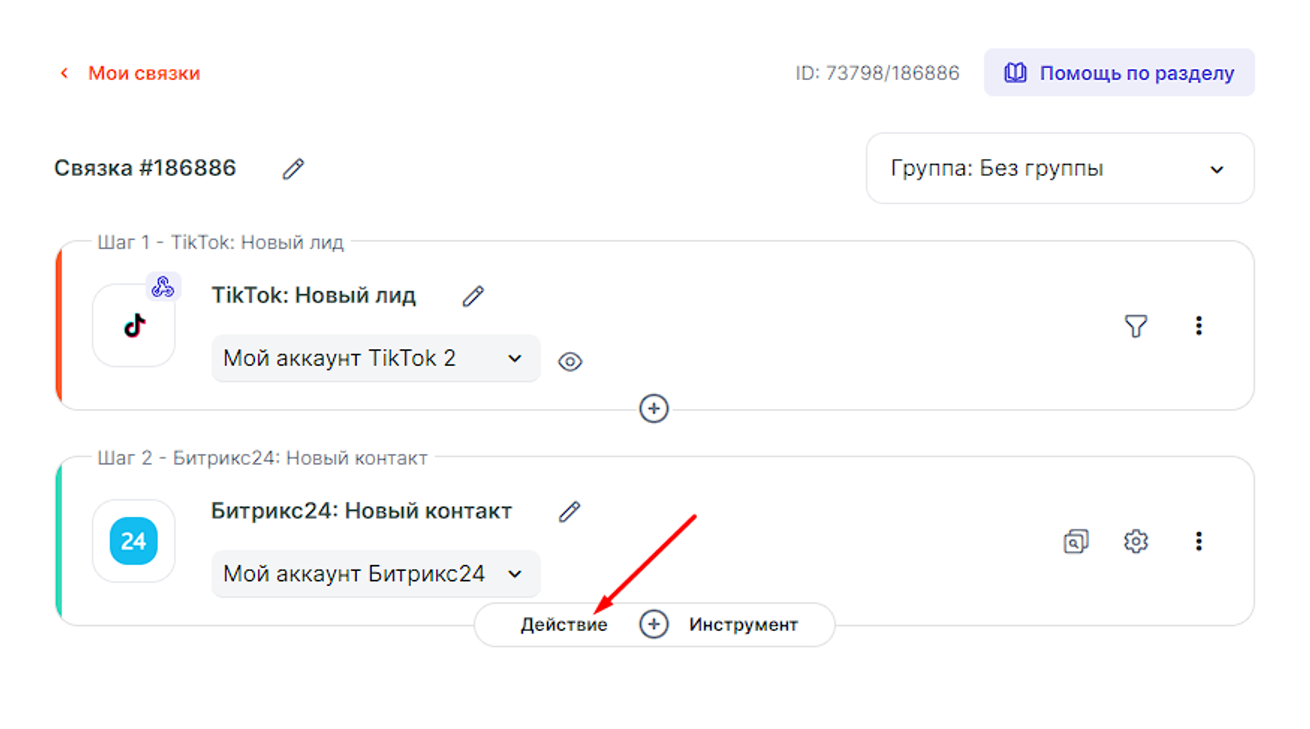1310x729 pixels.
Task: Click the webhook badge on TikTok icon
Action: (x=163, y=287)
